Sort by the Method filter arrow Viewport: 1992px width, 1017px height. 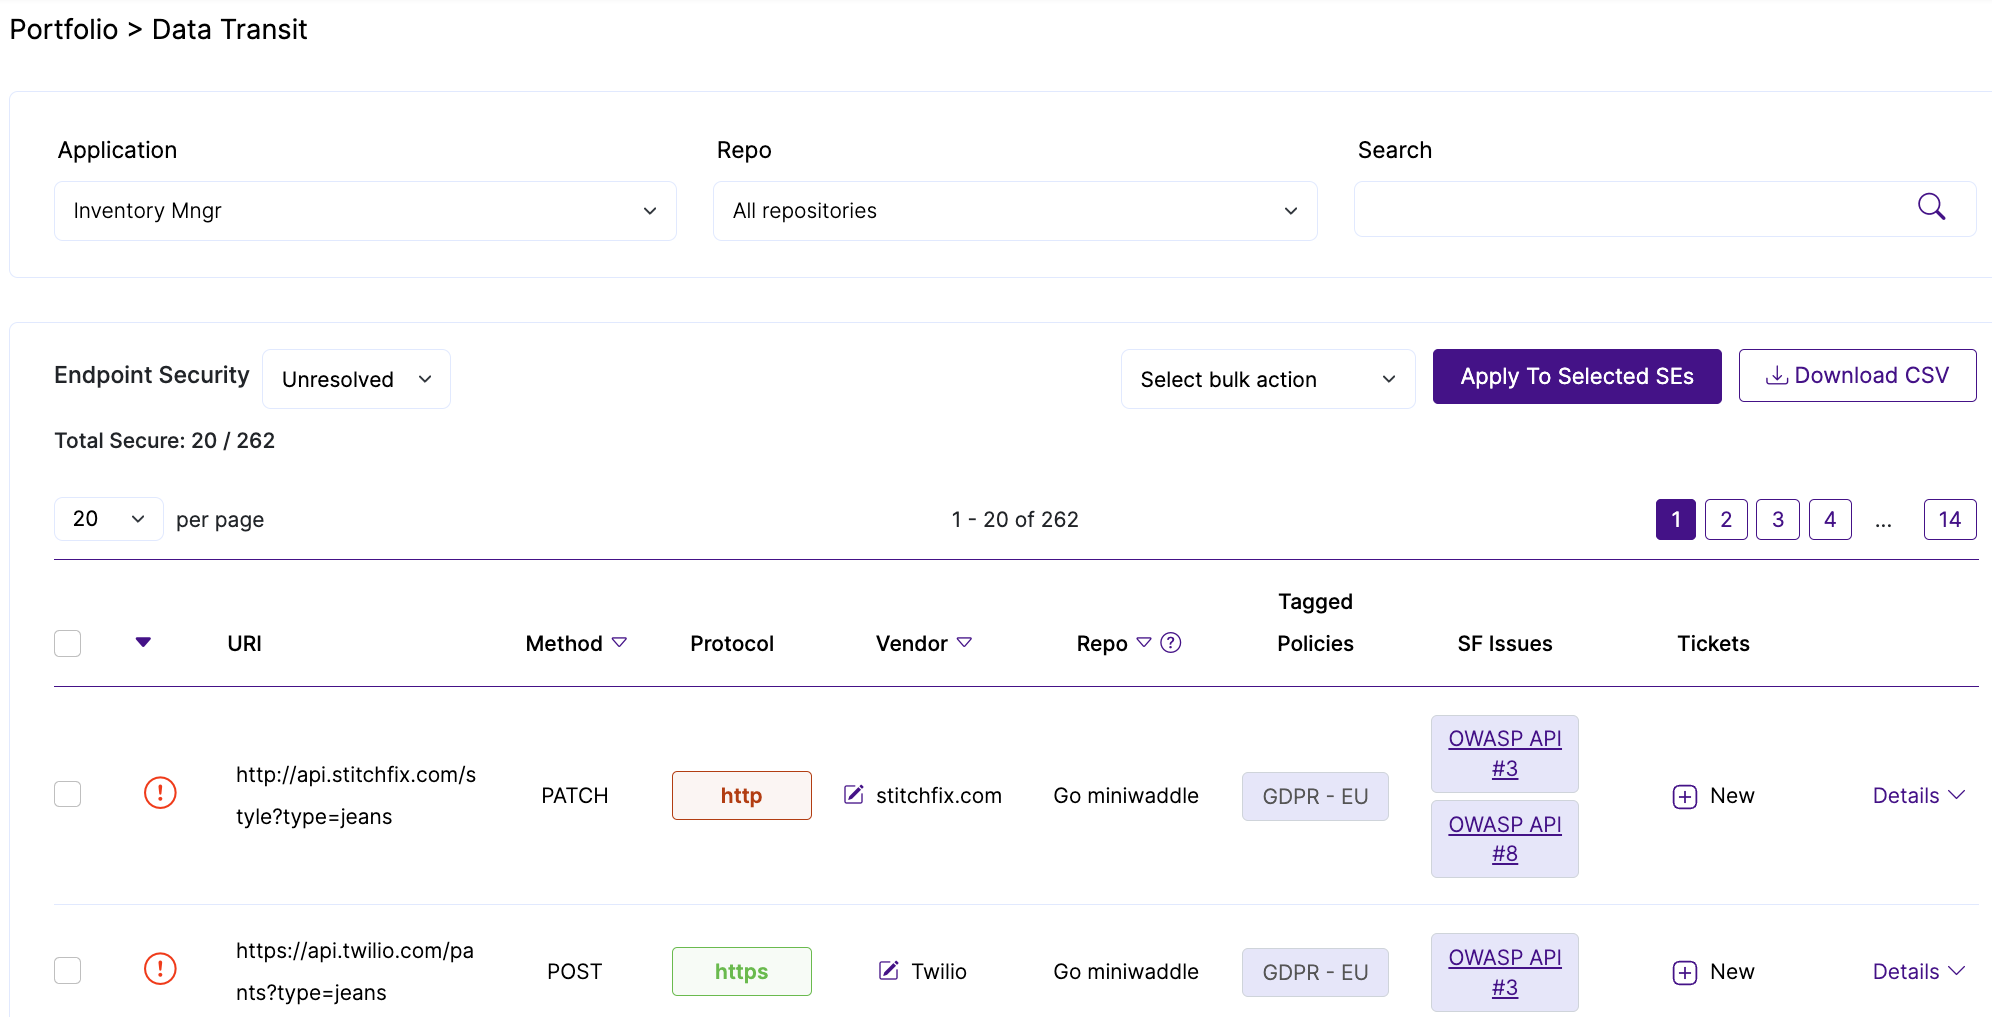(619, 643)
